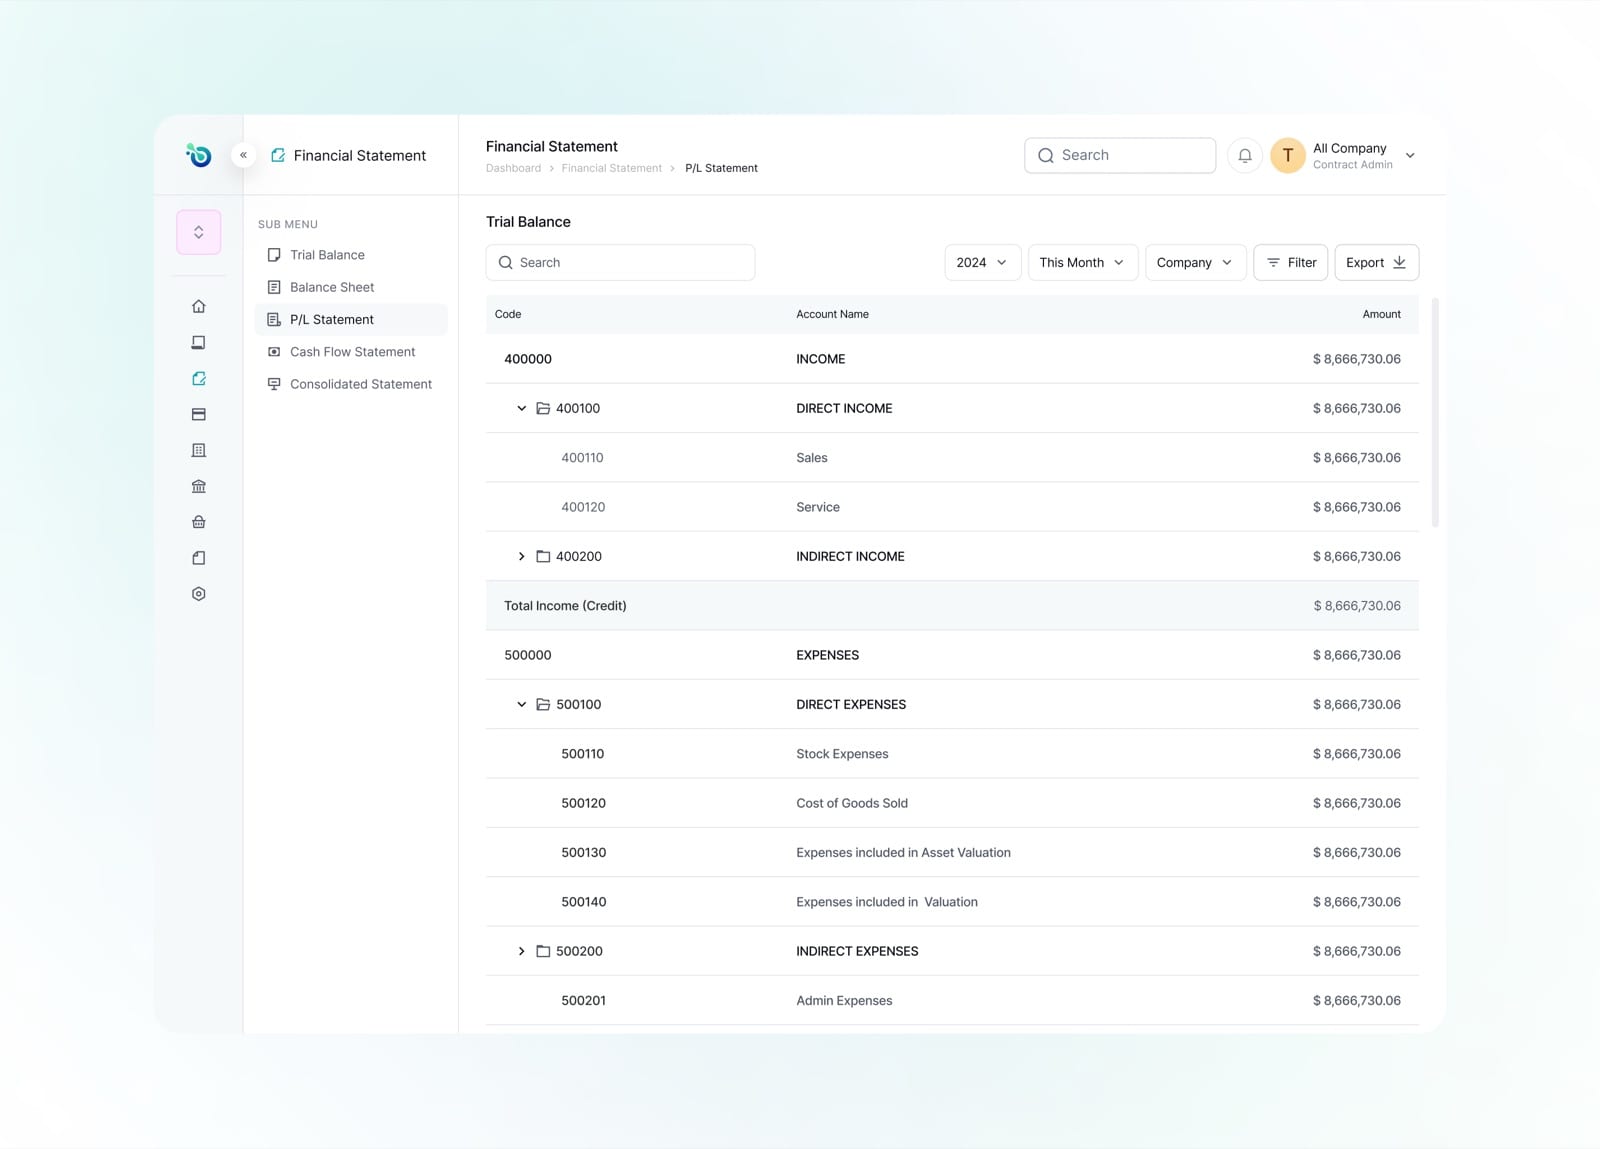The width and height of the screenshot is (1600, 1149).
Task: Open the card icon in sidebar
Action: pos(199,414)
